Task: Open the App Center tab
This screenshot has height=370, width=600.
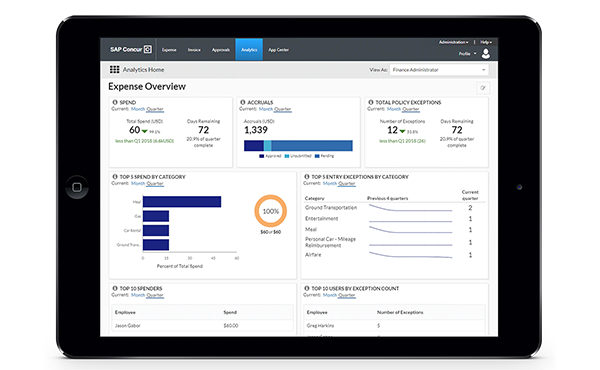Action: coord(279,50)
